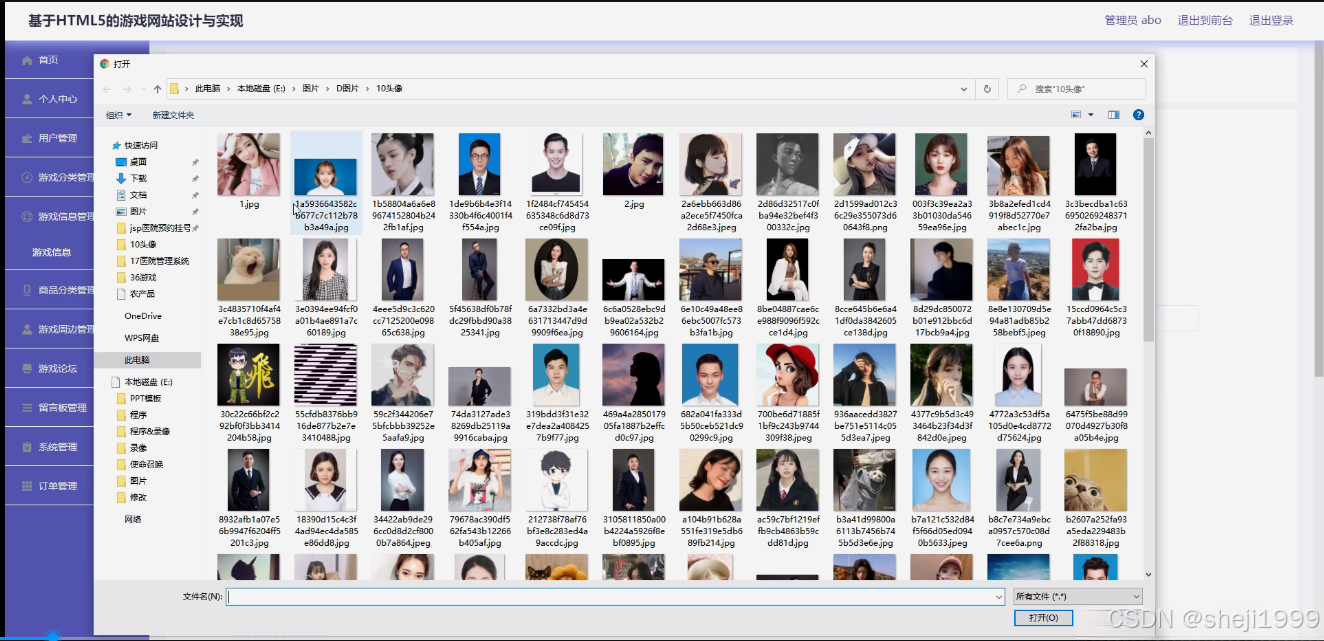Open 17医院管理系统 folder in sidebar

(x=159, y=261)
